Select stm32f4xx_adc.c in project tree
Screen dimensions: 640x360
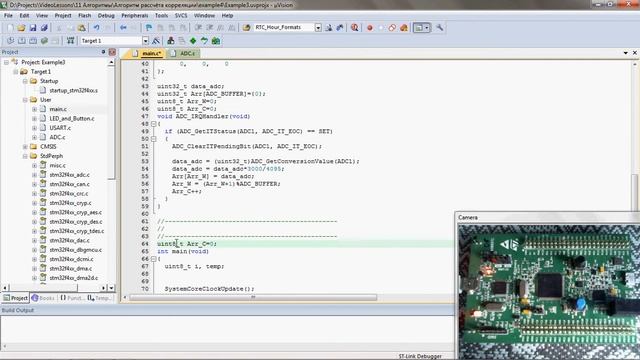click(x=69, y=175)
